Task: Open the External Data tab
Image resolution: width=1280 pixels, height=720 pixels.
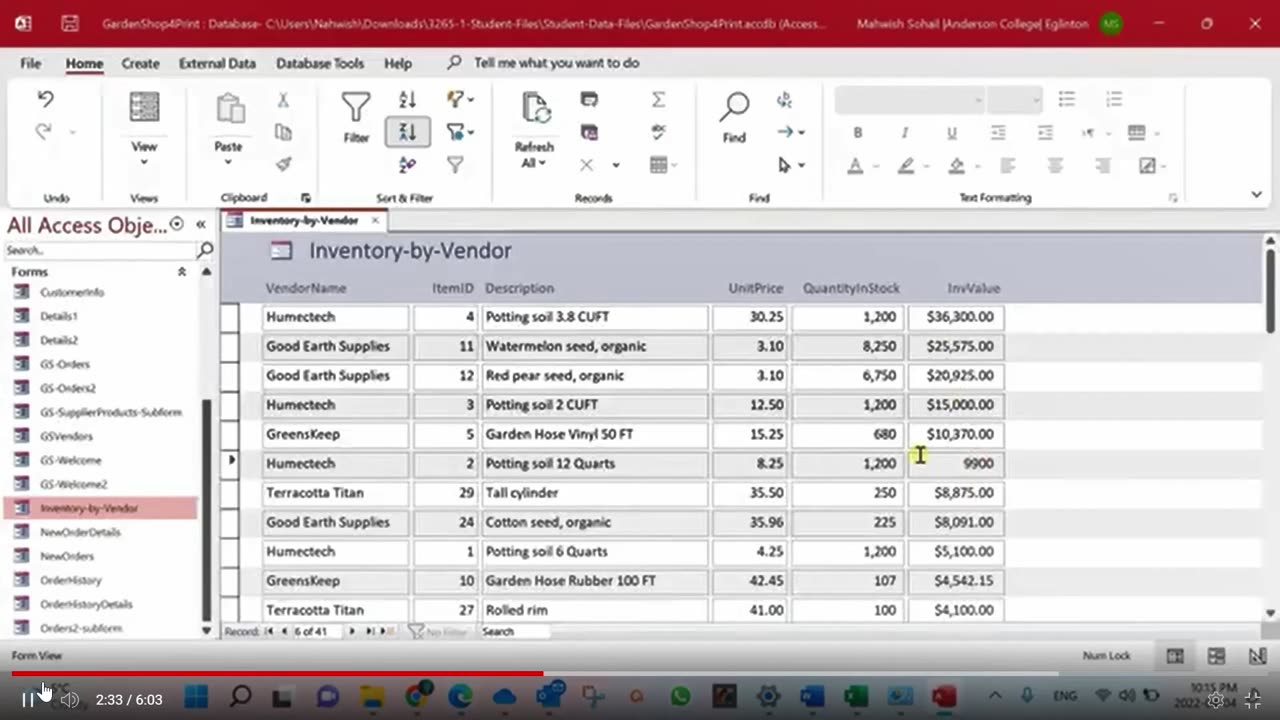Action: click(217, 63)
